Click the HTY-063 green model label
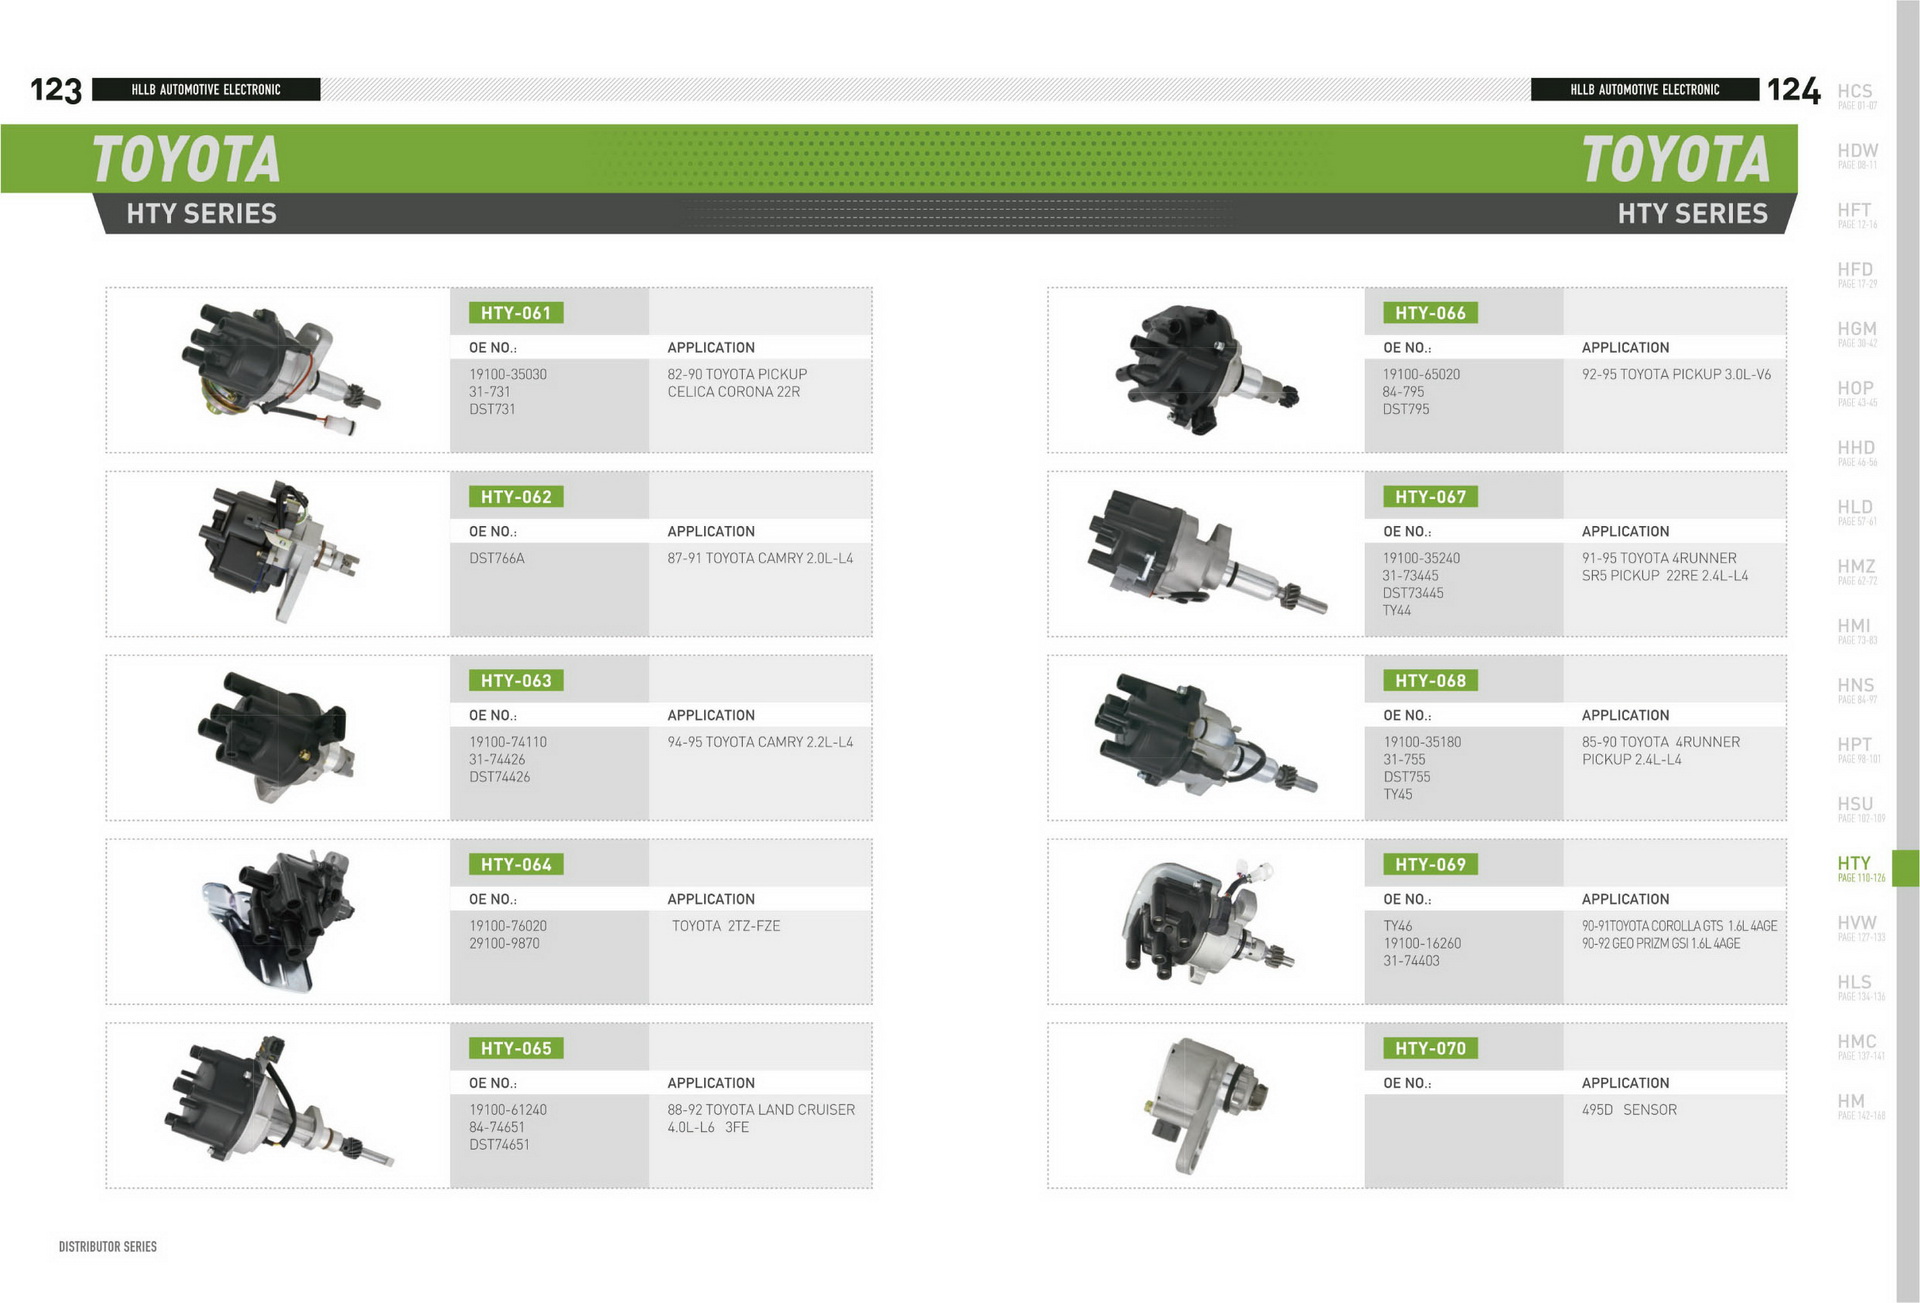The height and width of the screenshot is (1303, 1920). pyautogui.click(x=515, y=681)
